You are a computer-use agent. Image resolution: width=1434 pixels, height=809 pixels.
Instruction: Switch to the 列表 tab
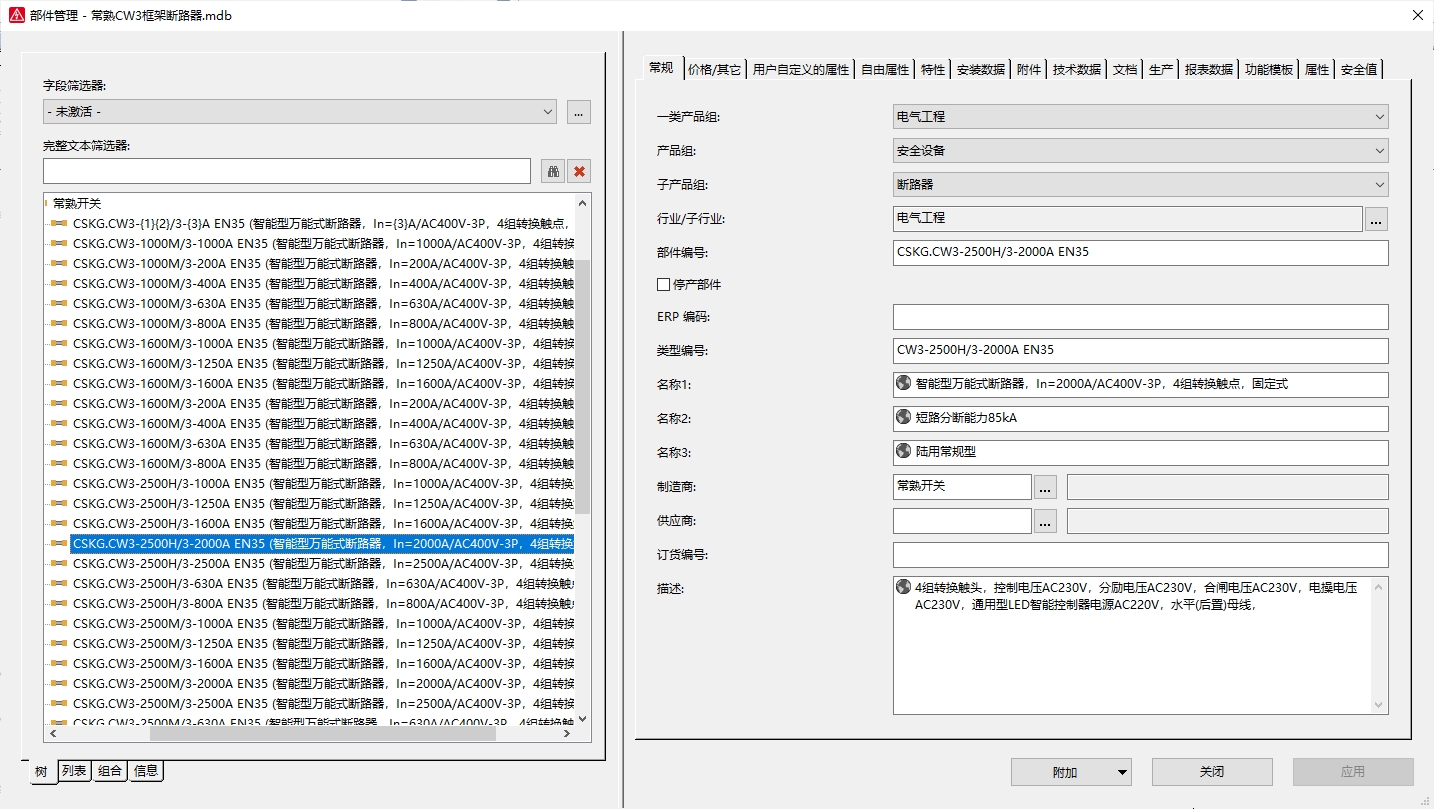tap(75, 771)
